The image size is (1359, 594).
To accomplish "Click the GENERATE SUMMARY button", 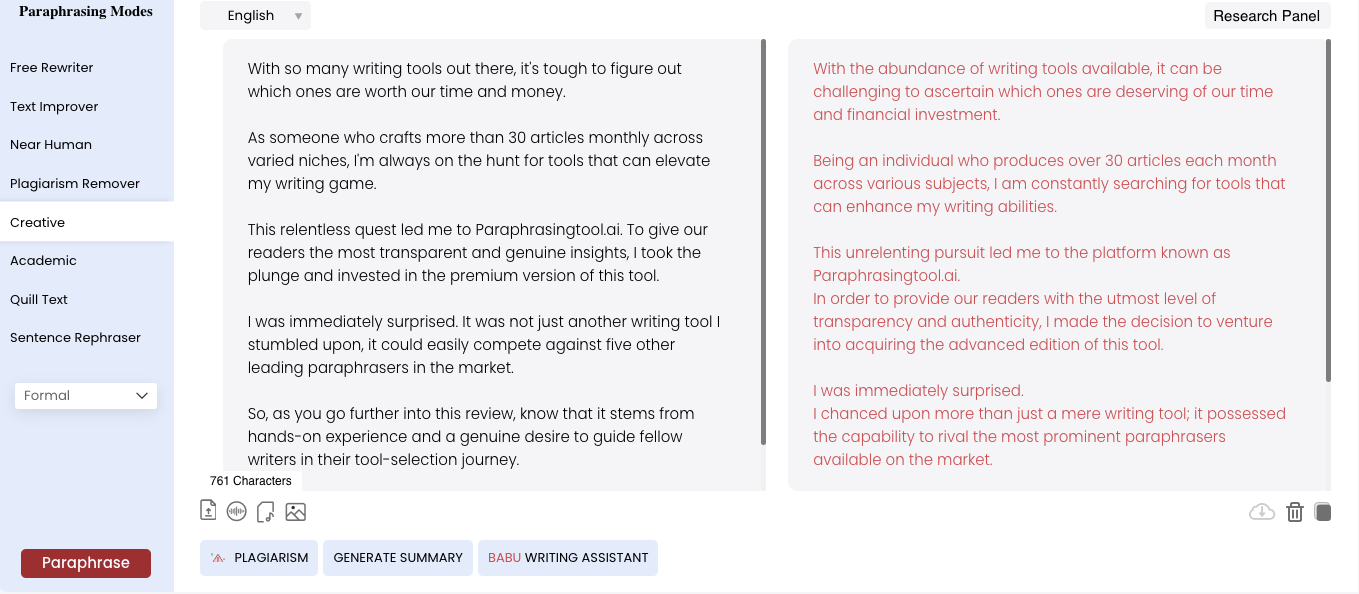I will (398, 558).
